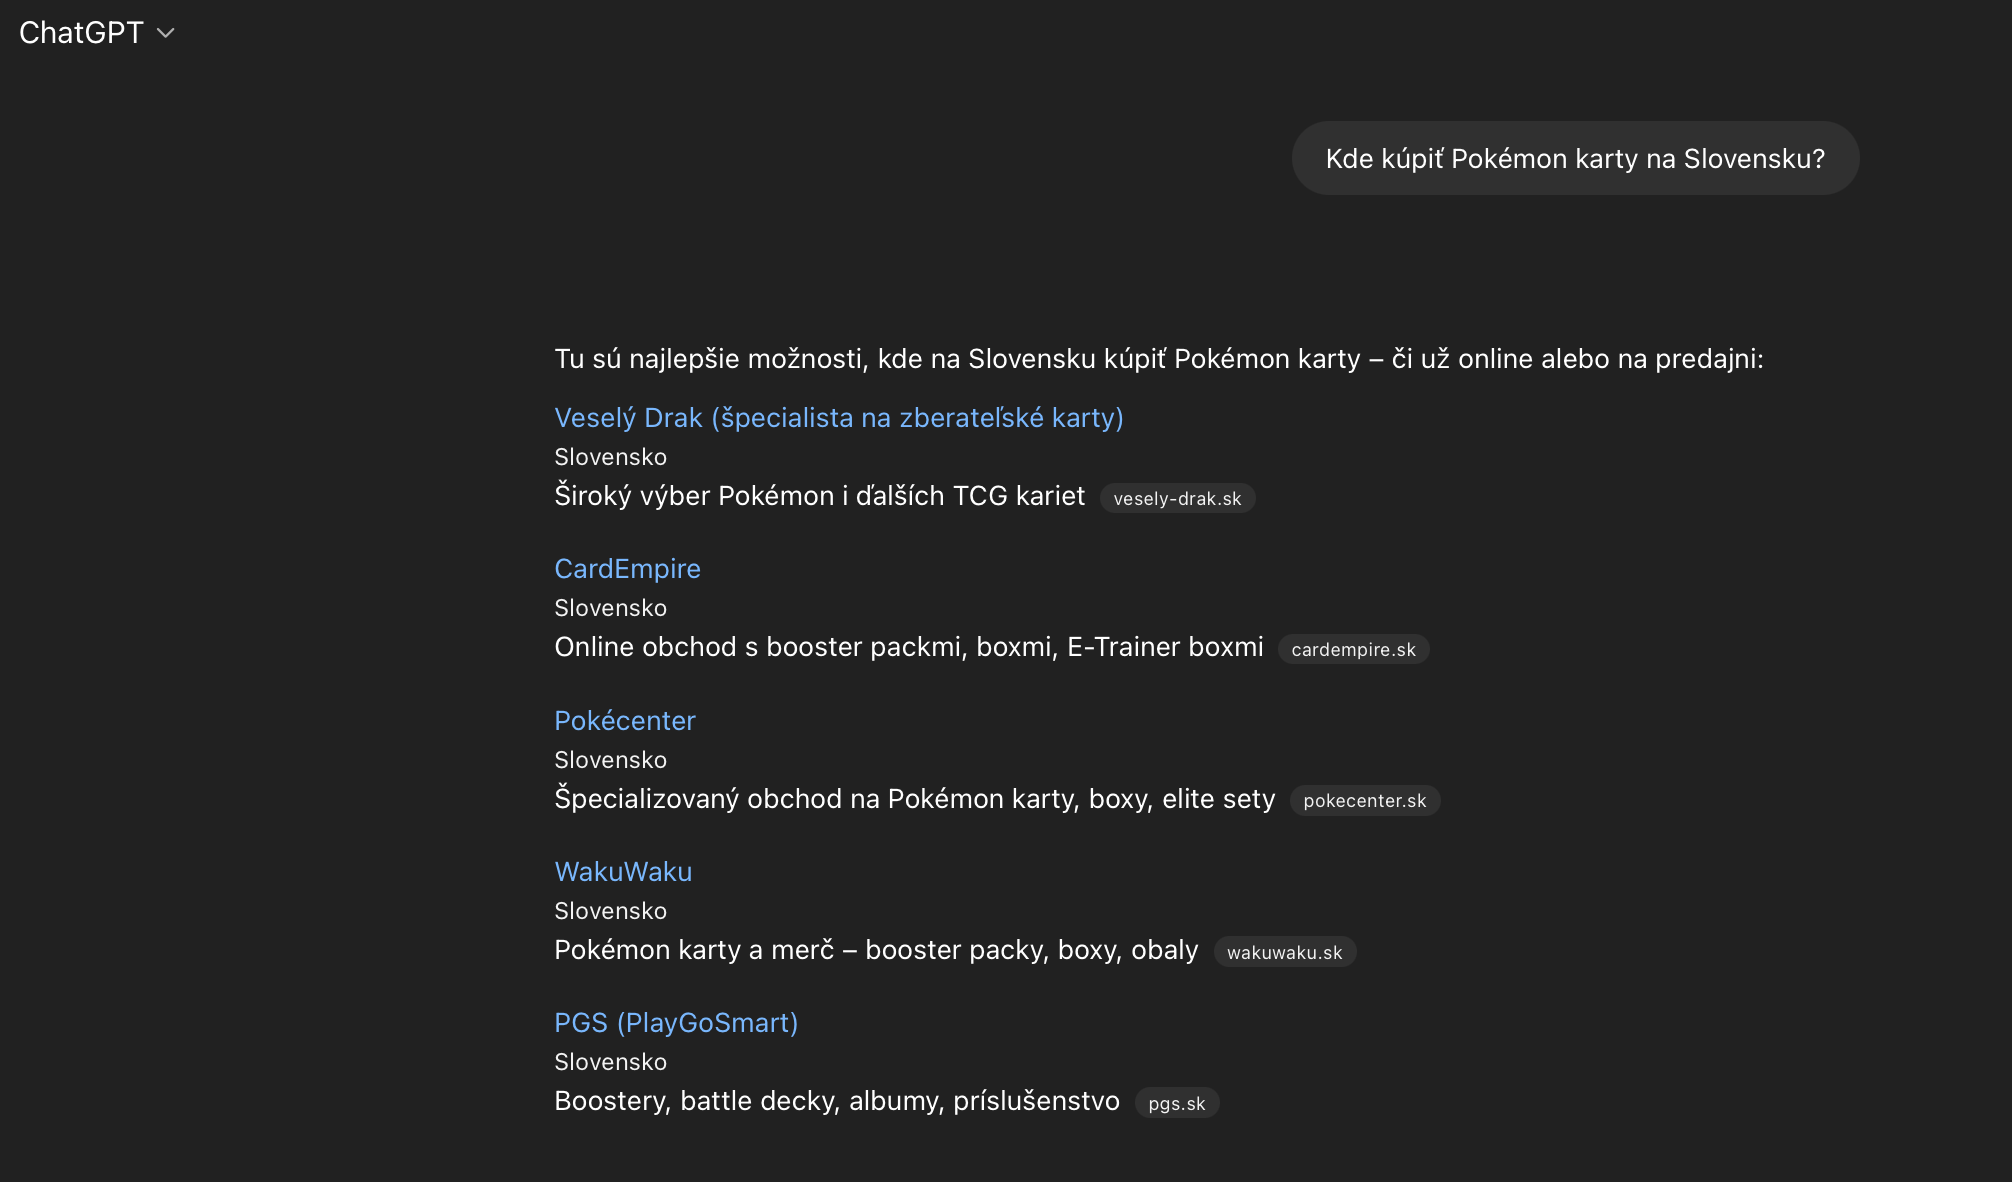2012x1182 pixels.
Task: Click text 'Boostery, battle decky, albumy, príslušenstvo'
Action: click(837, 1101)
